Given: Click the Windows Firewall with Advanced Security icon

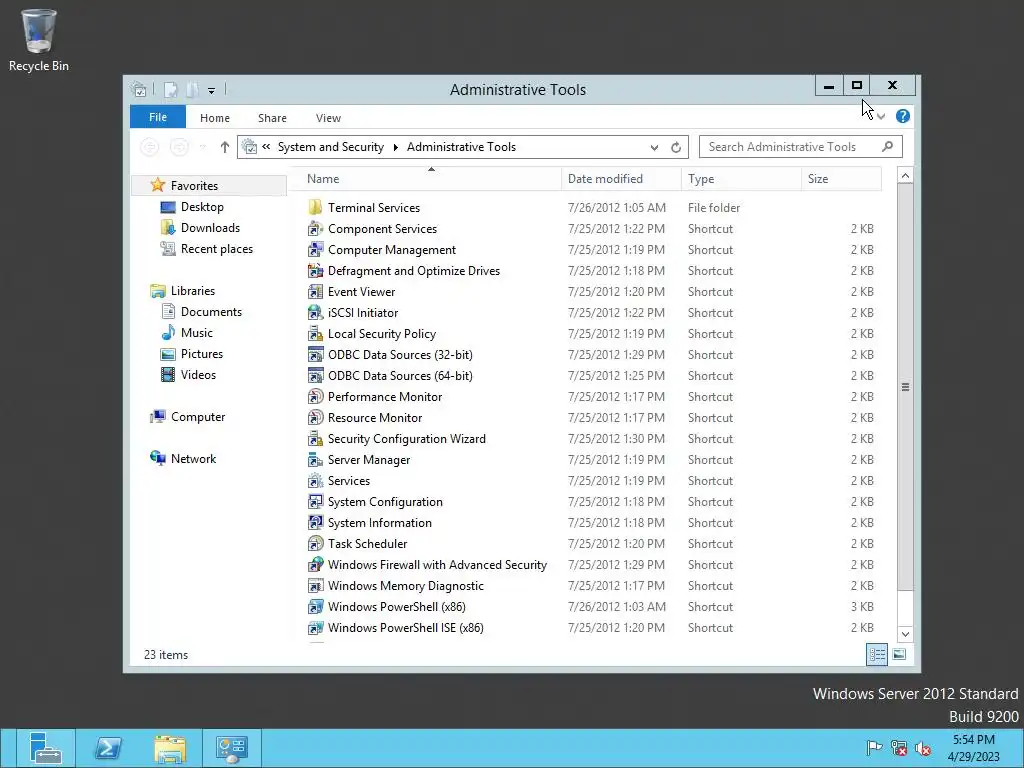Looking at the screenshot, I should pyautogui.click(x=315, y=565).
